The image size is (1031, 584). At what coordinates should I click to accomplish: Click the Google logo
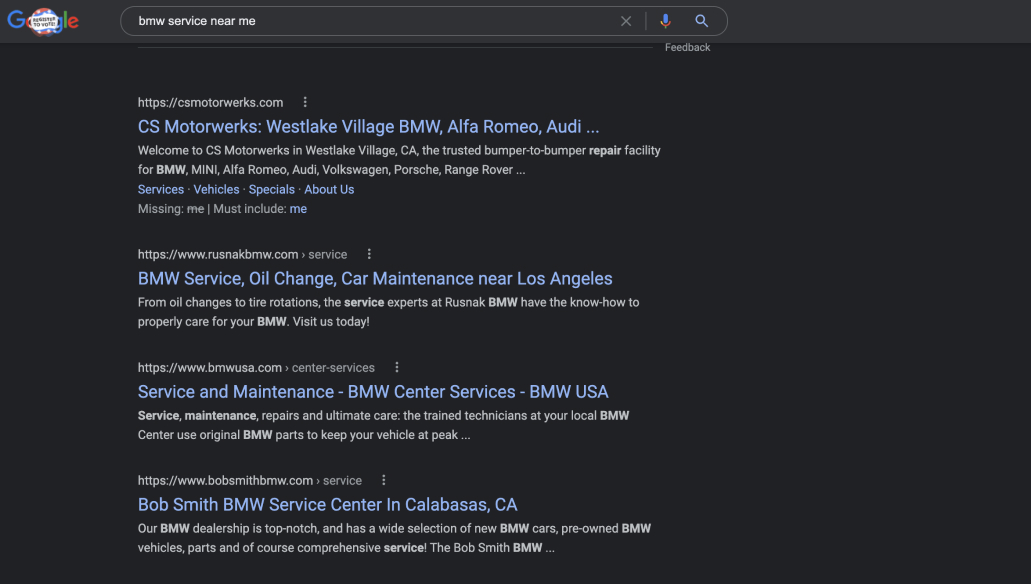43,21
